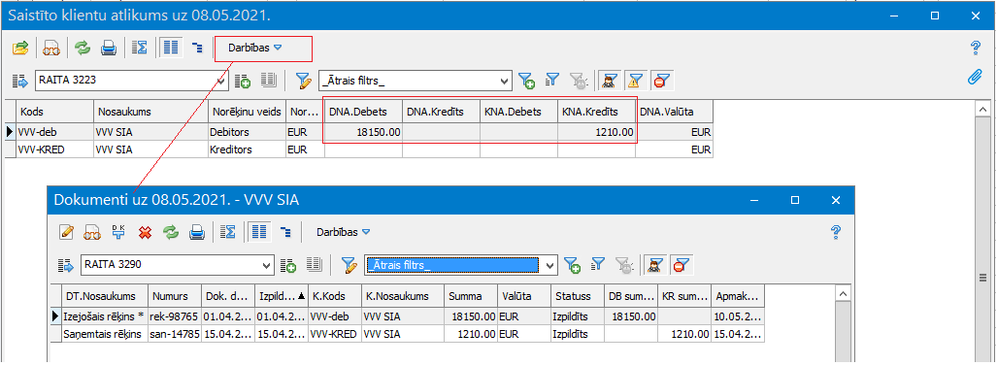Click Nosaukums column header in upper table
Screen dimensions: 998x365
coord(151,111)
